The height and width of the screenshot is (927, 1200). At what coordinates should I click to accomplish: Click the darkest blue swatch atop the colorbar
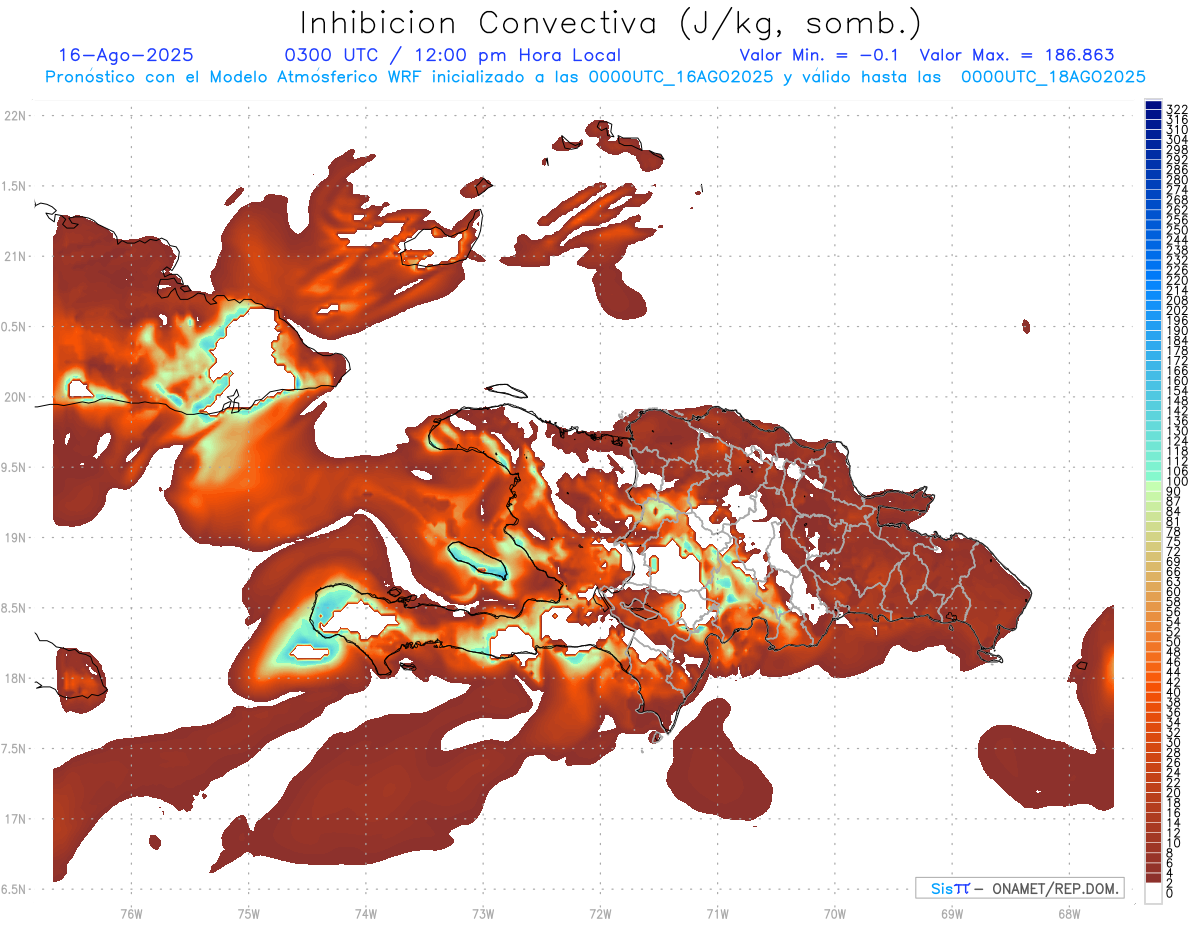(1153, 105)
